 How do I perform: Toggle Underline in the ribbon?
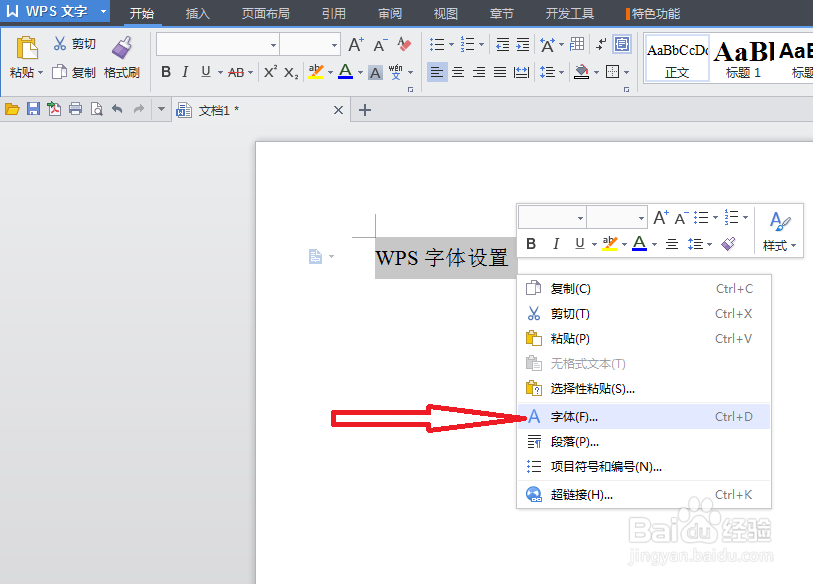[206, 72]
